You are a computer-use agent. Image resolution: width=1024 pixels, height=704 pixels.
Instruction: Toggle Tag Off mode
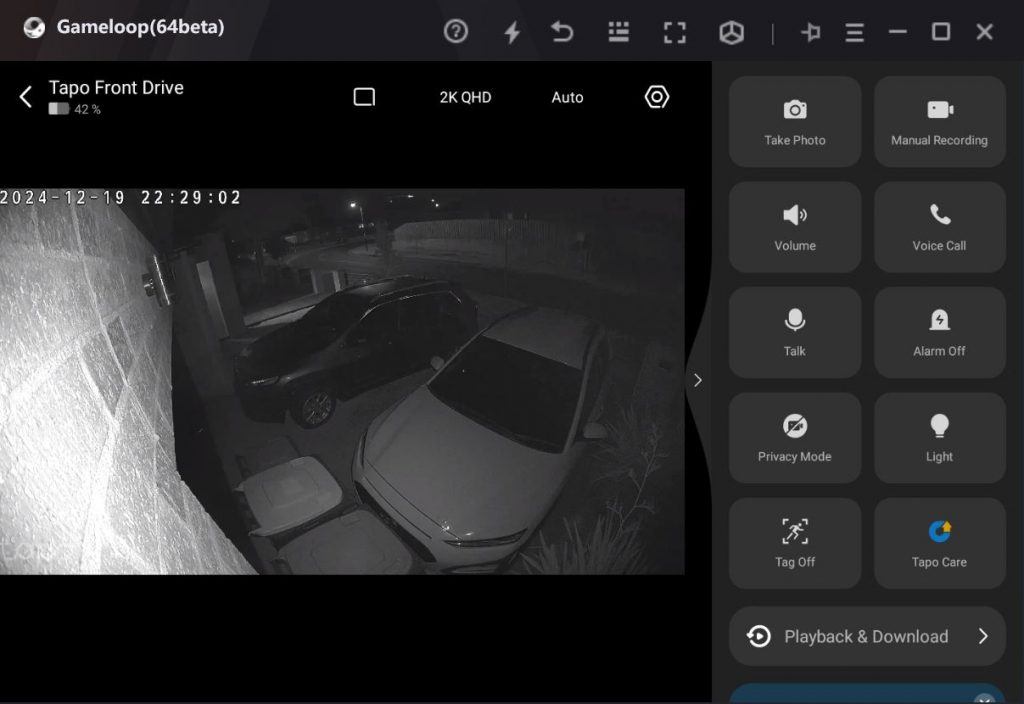[794, 542]
